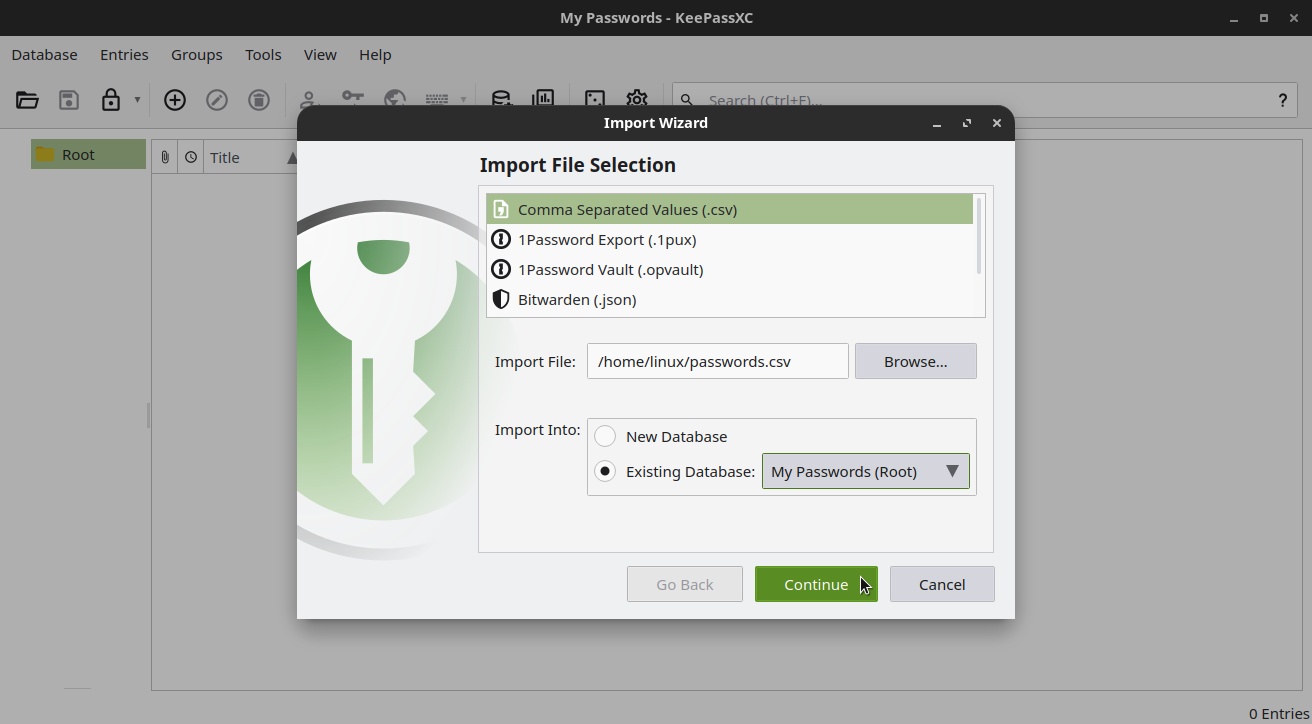Click the Copy Username toolbar icon
1312x724 pixels.
[x=309, y=98]
